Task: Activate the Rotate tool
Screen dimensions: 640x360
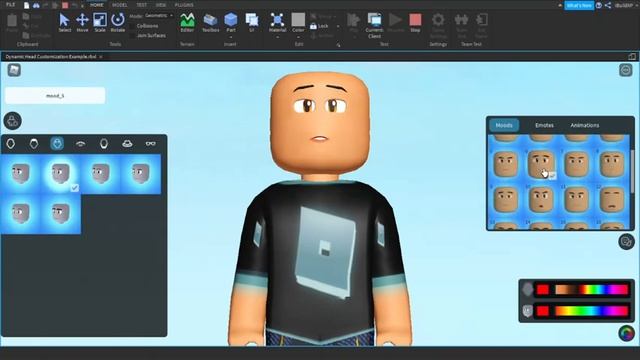Action: click(118, 22)
